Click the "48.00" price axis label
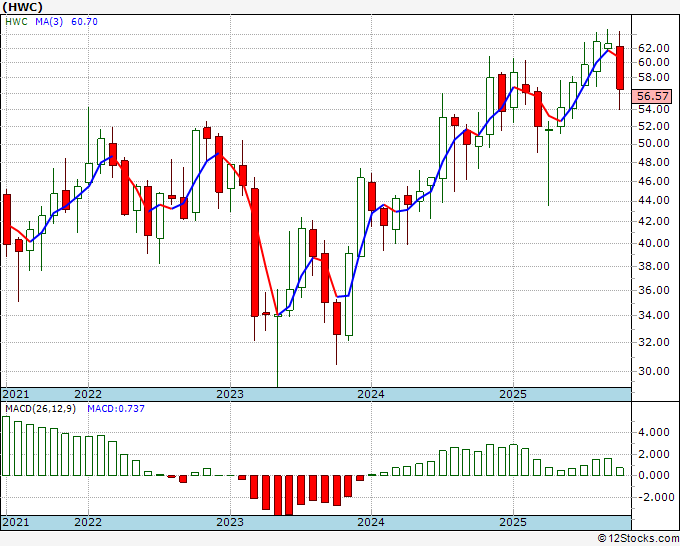Screen dimensions: 680x546 coord(654,162)
